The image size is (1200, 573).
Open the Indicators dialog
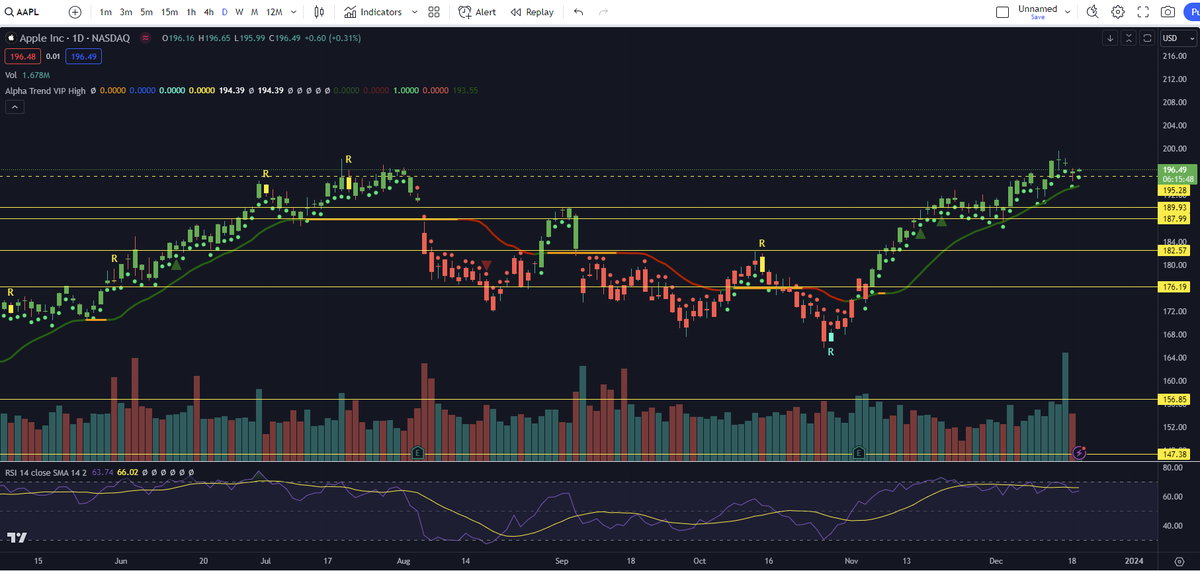373,12
